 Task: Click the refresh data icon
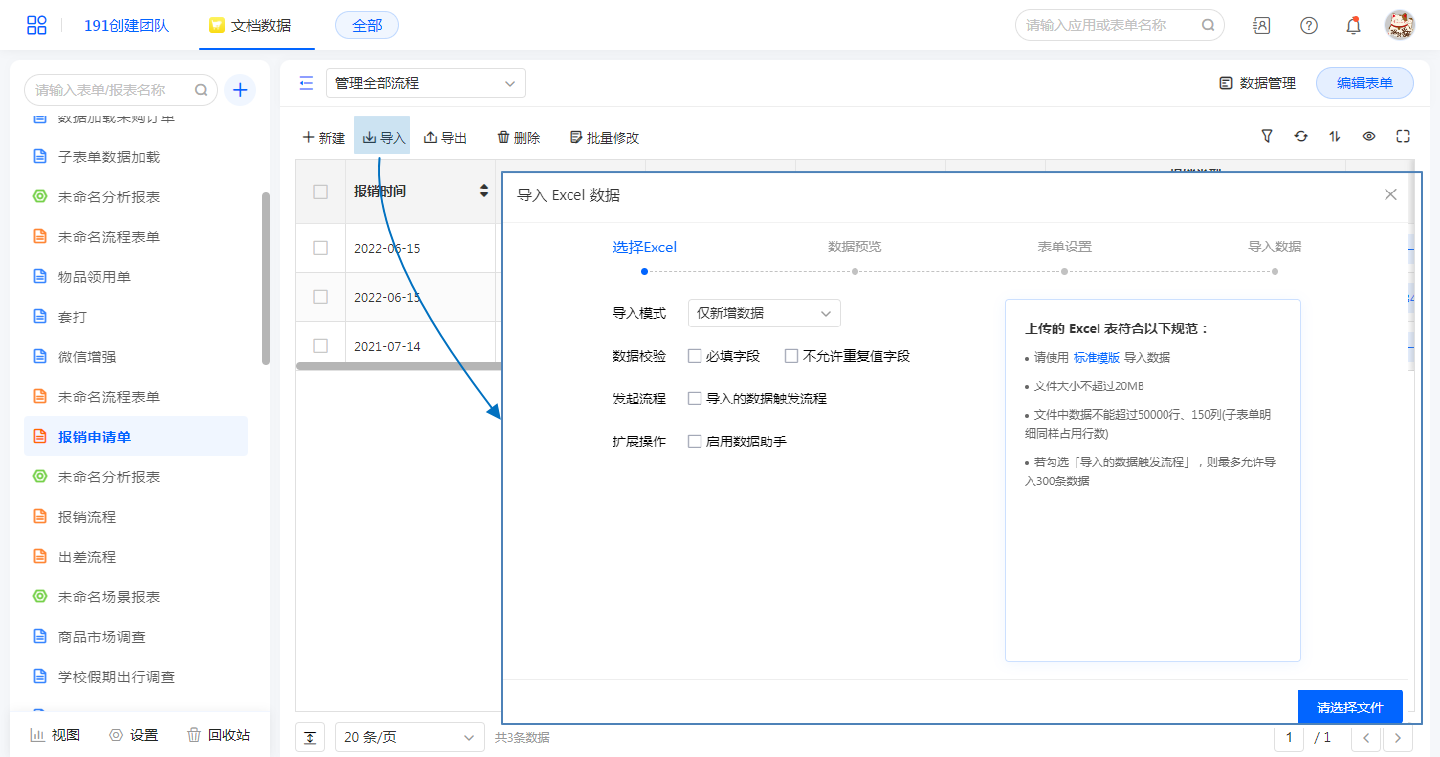1301,136
